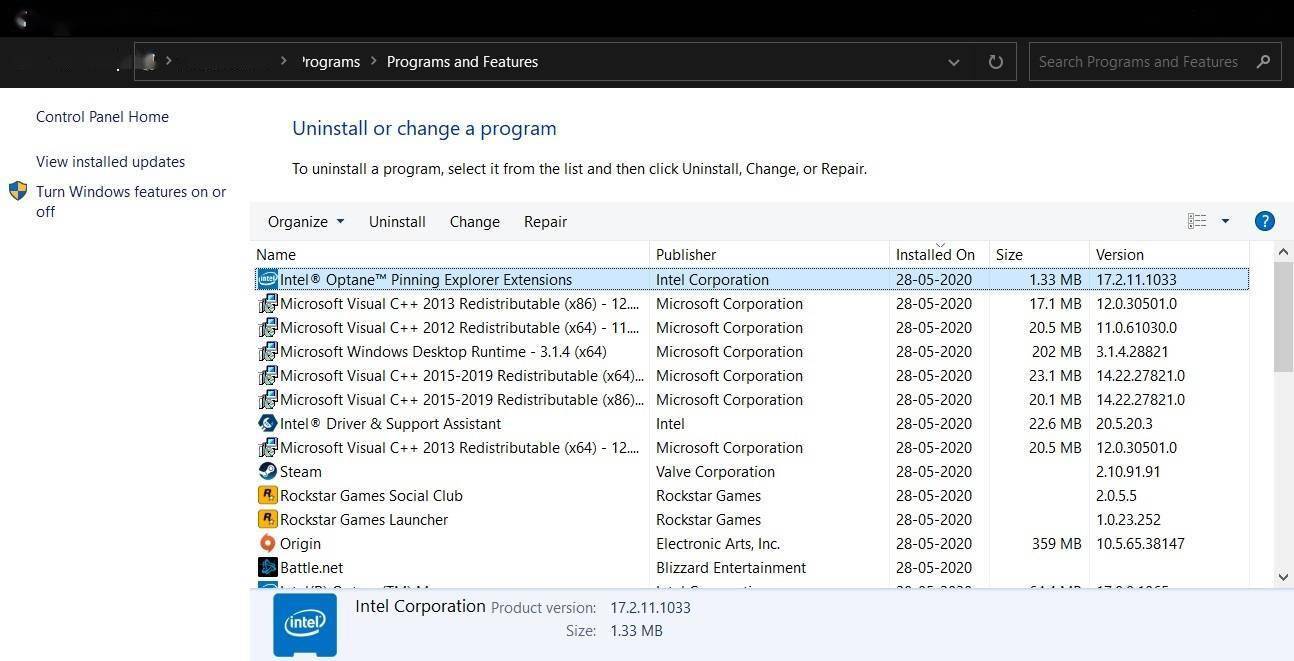
Task: Go to Programs in the breadcrumb
Action: click(329, 62)
